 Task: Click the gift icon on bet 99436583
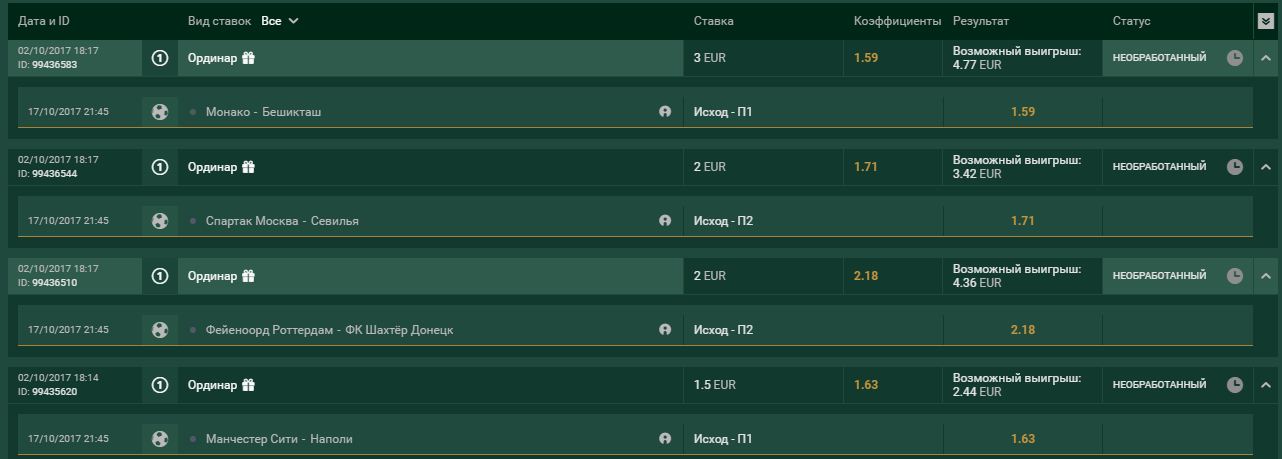[x=249, y=58]
